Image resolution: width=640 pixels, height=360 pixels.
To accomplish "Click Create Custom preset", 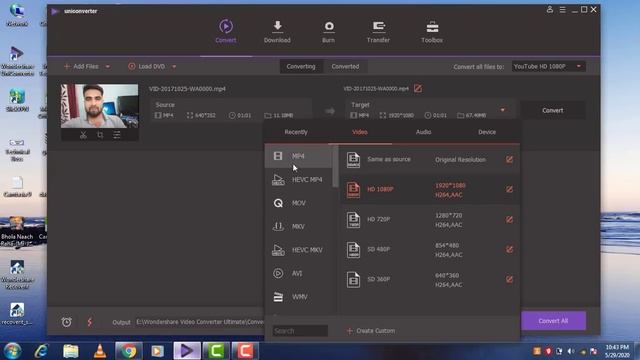I will point(371,331).
